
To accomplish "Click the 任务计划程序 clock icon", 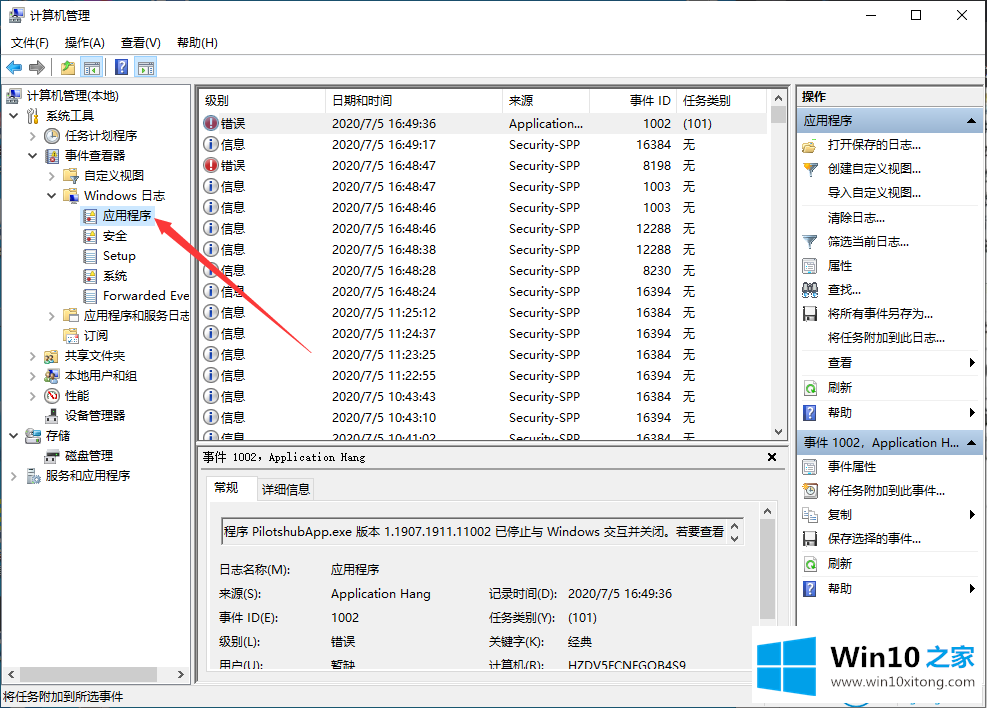I will click(x=52, y=136).
